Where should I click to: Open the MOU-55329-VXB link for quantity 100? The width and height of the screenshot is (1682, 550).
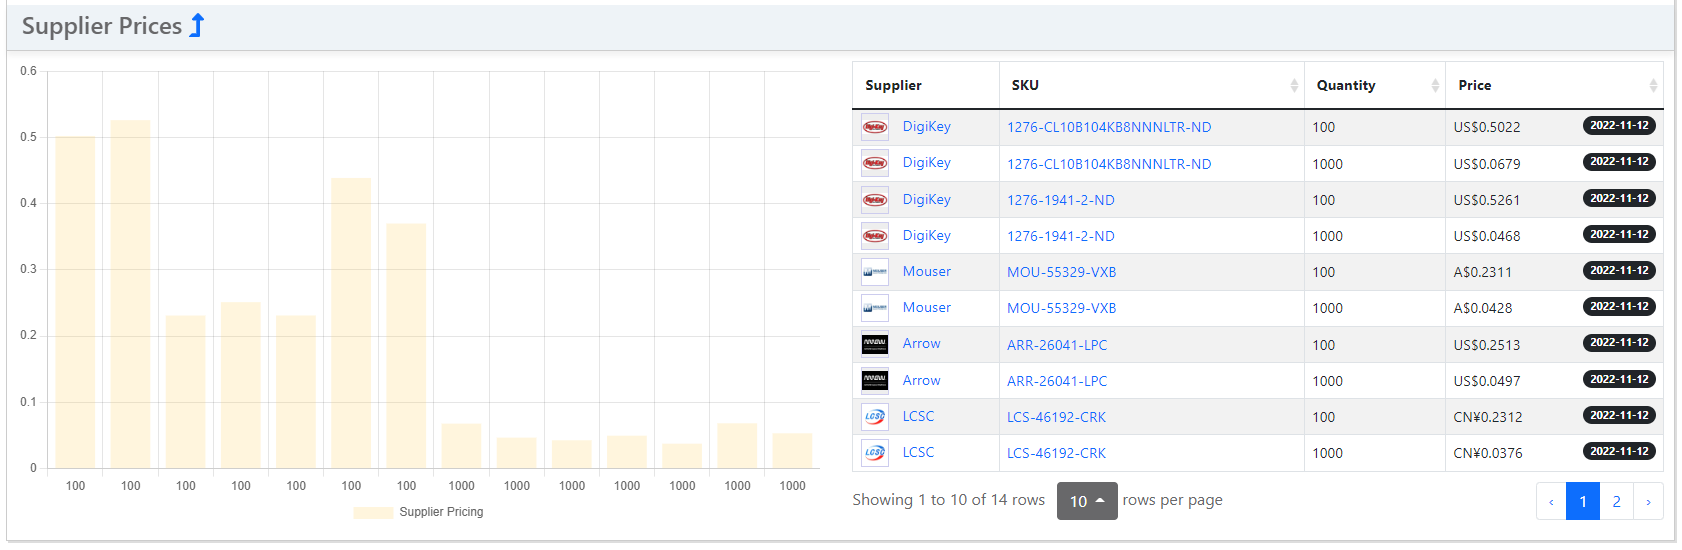coord(1061,272)
